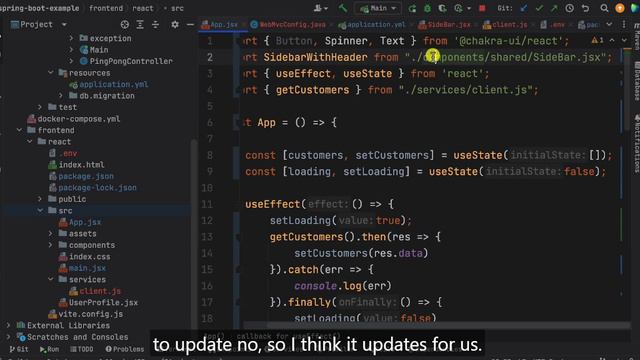640x360 pixels.
Task: Open the Problems tool window button
Action: tap(124, 349)
